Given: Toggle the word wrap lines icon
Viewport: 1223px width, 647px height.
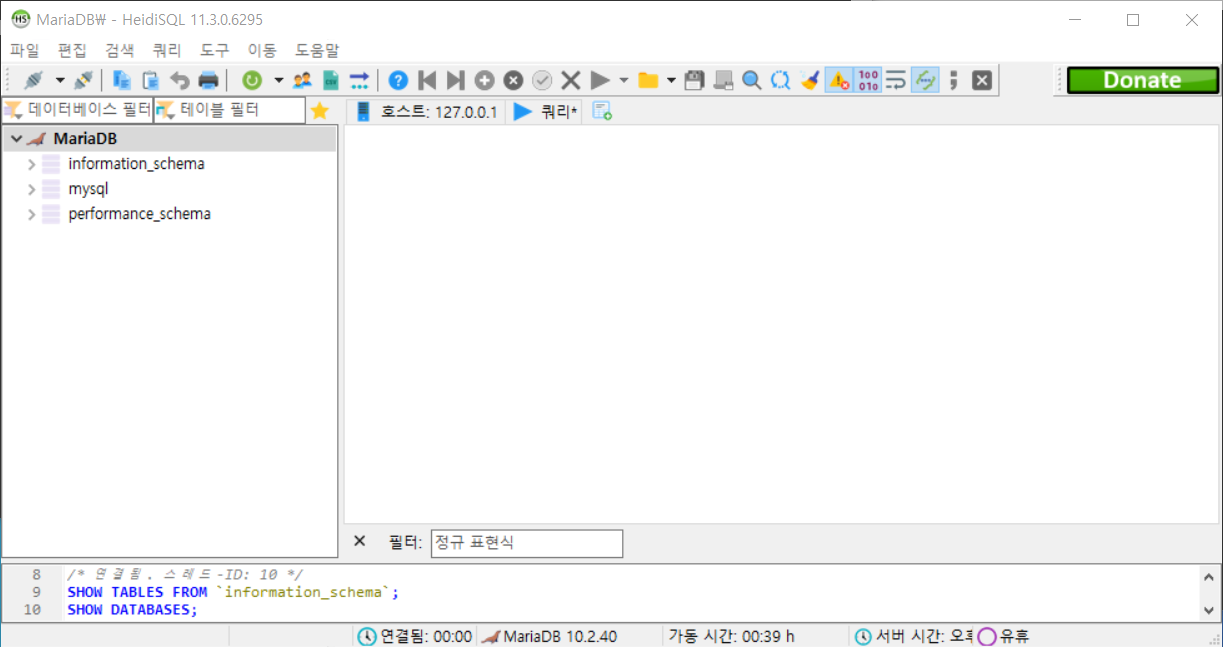Looking at the screenshot, I should pos(896,80).
